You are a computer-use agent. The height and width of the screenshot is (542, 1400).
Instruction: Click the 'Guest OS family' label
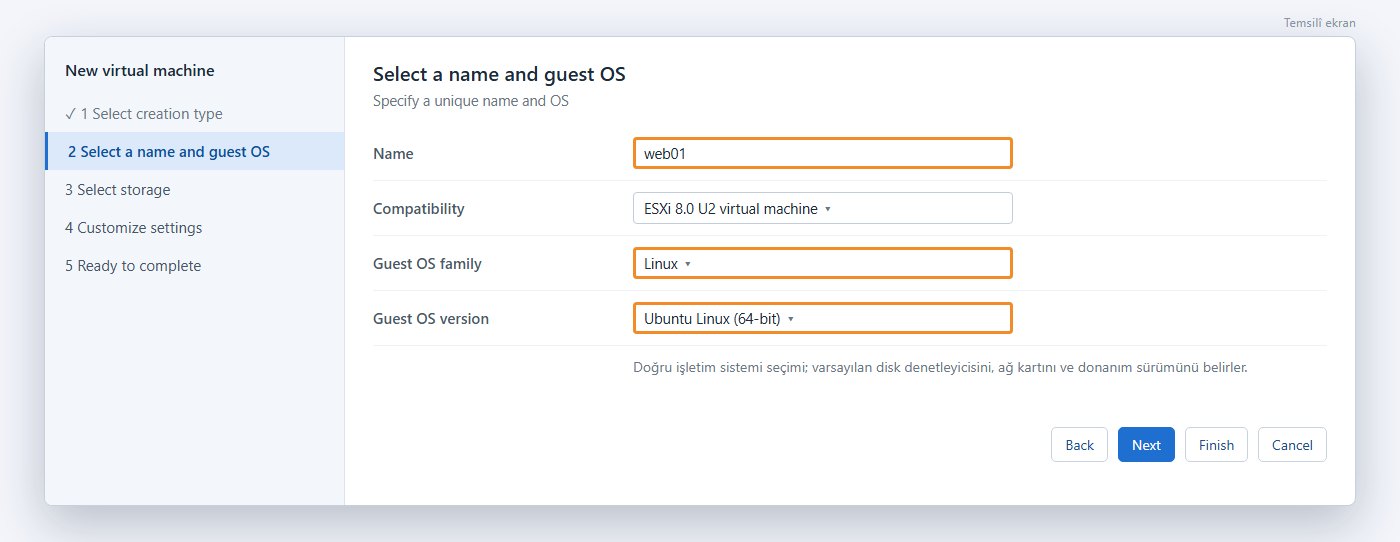(427, 264)
